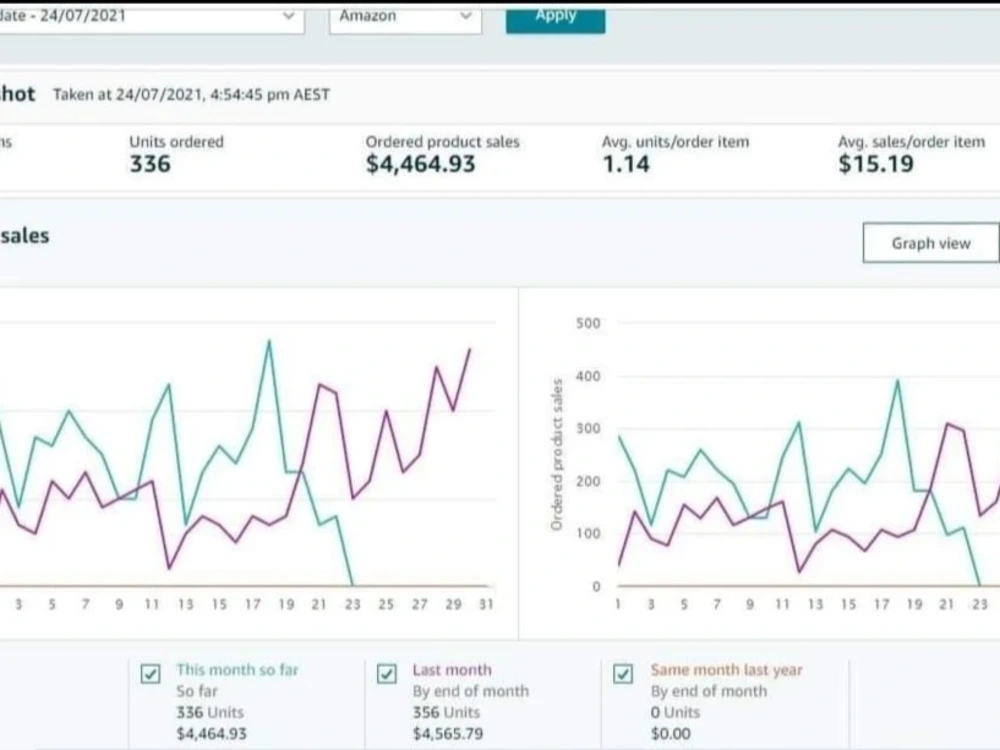Uncheck the 'This month so far' checkbox
The image size is (1000, 750).
151,674
